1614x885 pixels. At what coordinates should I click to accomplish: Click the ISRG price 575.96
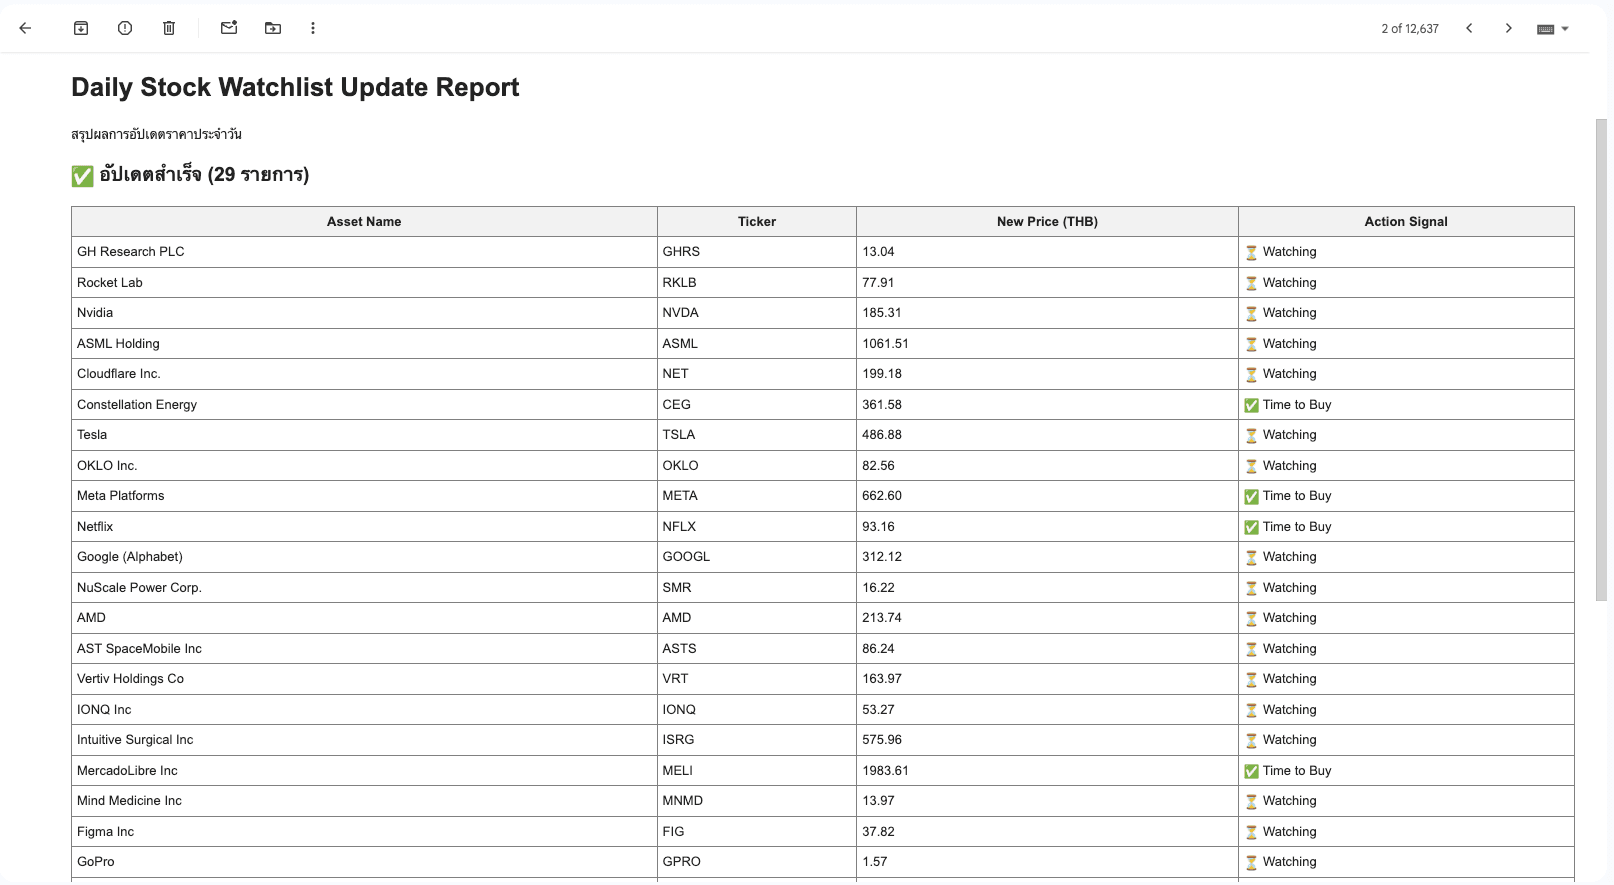1047,740
